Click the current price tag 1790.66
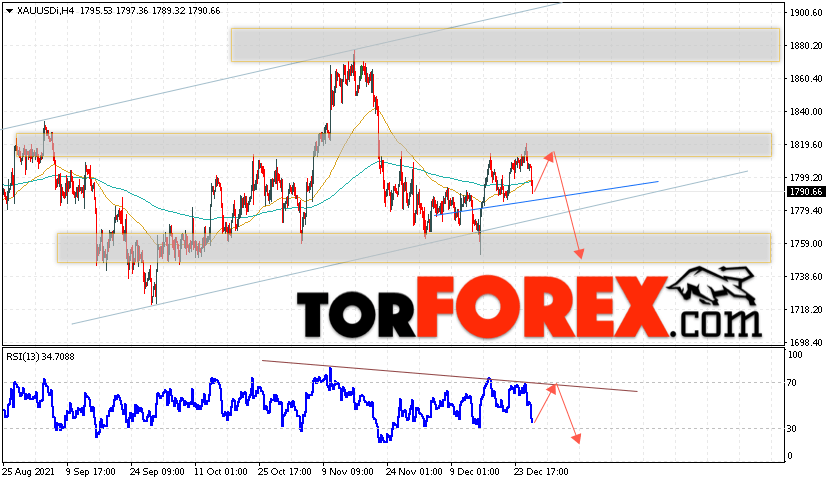 (x=806, y=192)
